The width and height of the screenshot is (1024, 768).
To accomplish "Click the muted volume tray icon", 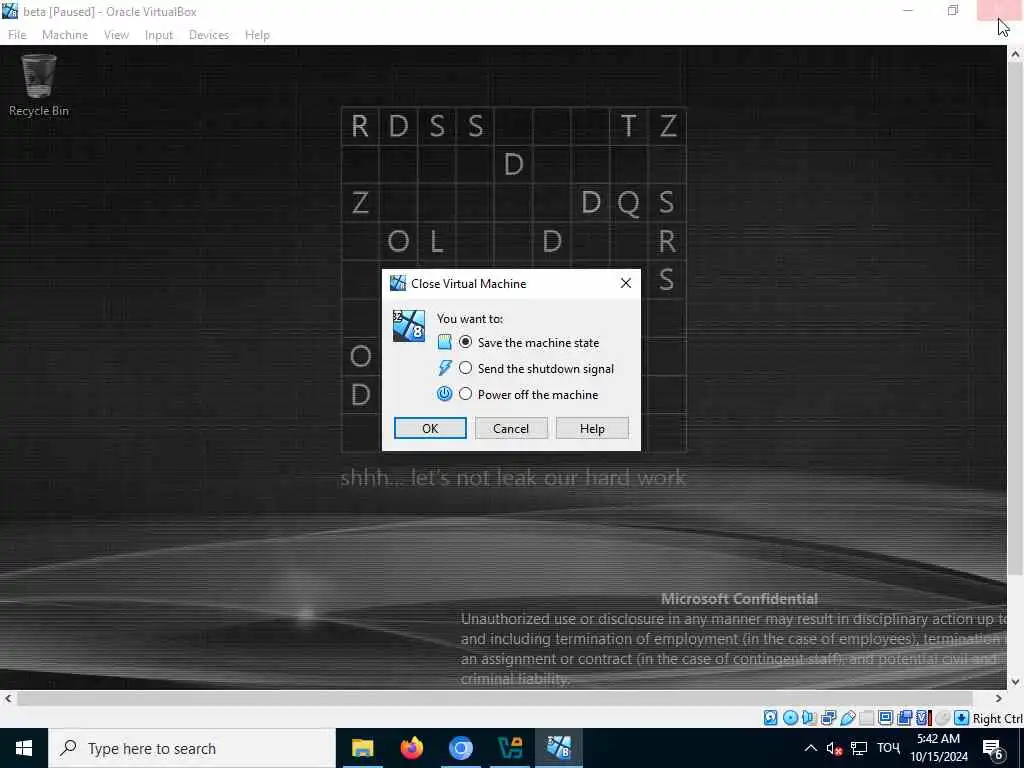I will coord(834,748).
